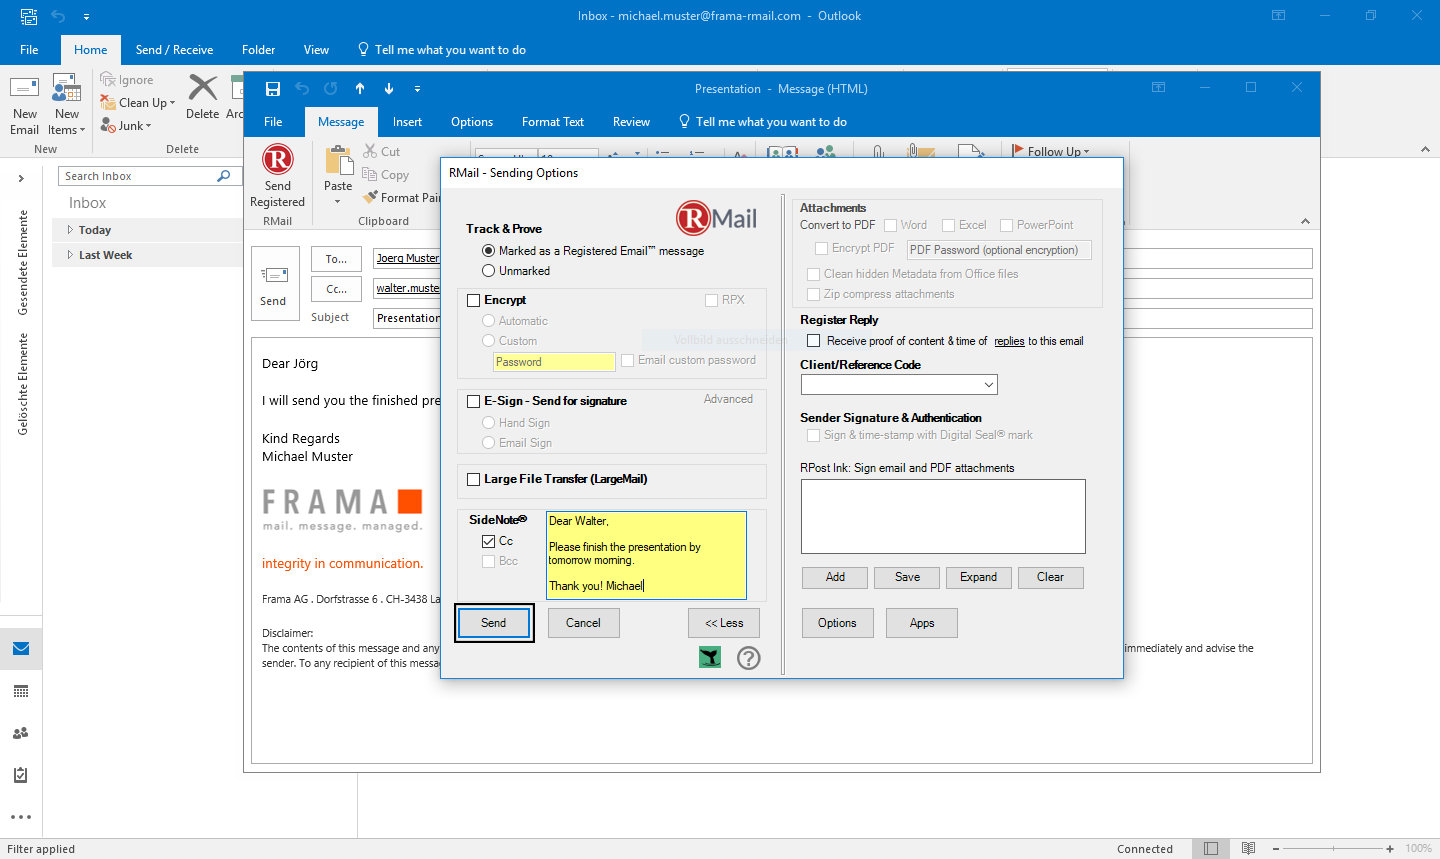Screen dimensions: 1440x859
Task: Click the Ignore icon in Outlook ribbon
Action: pos(108,79)
